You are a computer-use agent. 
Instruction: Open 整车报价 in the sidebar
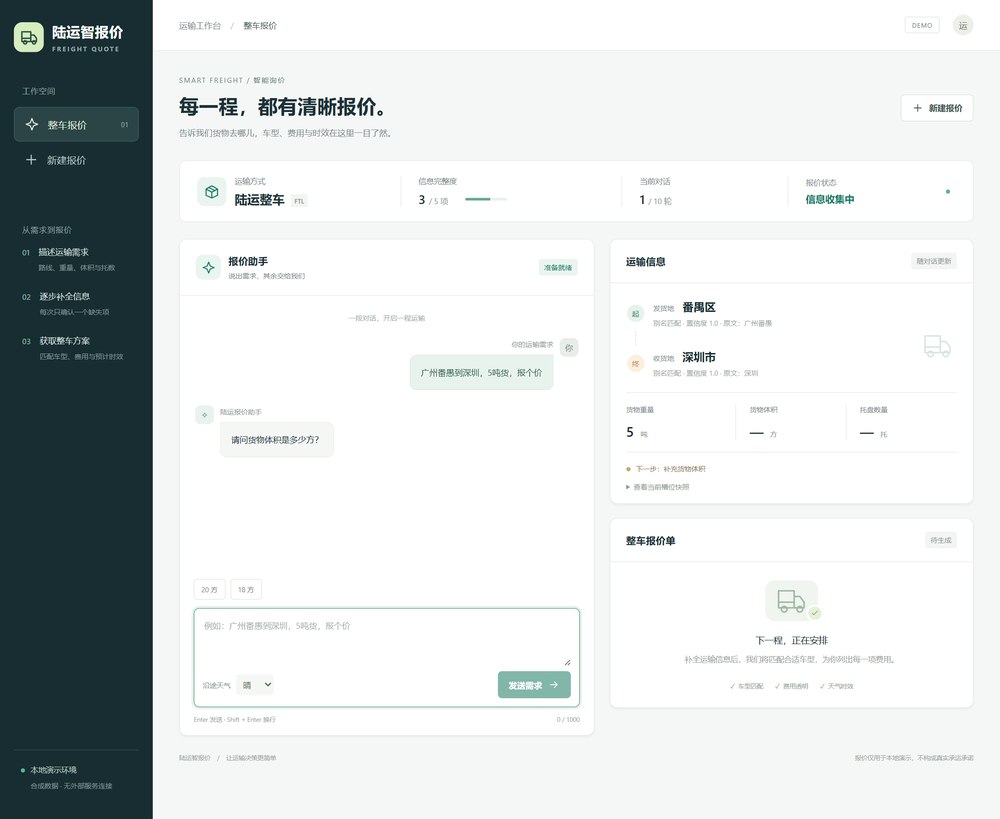pyautogui.click(x=77, y=124)
